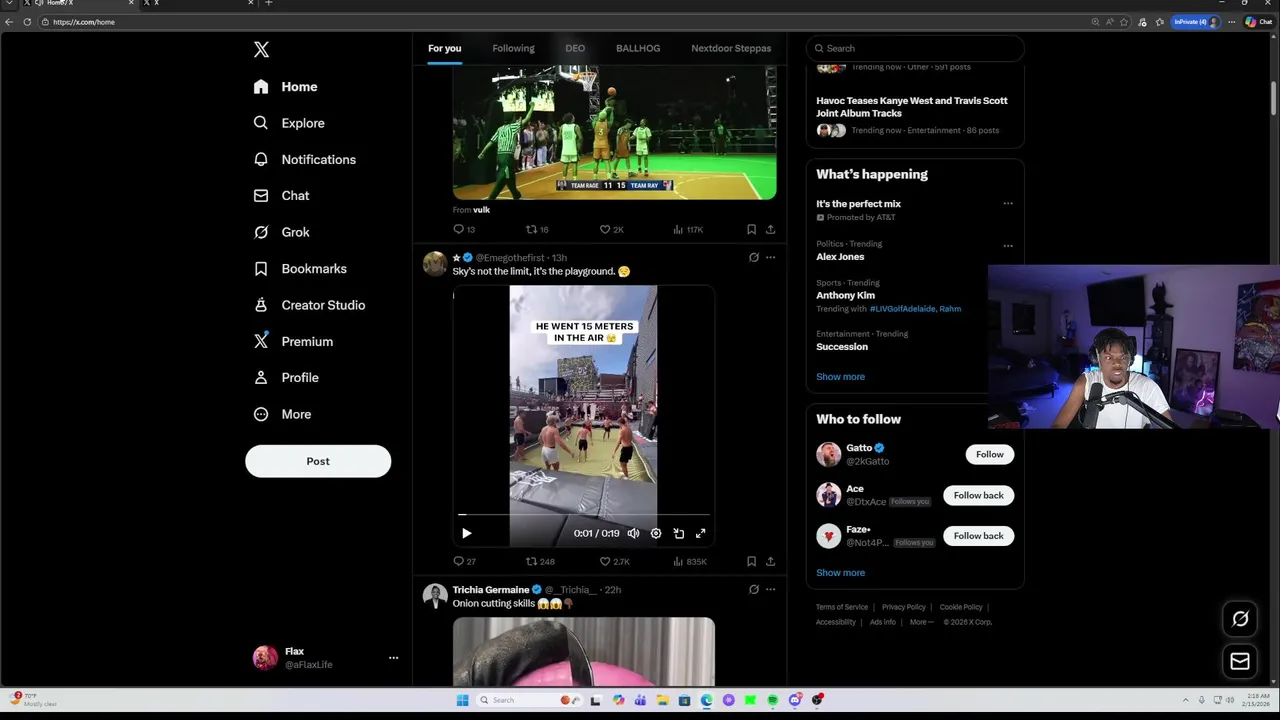1280x720 pixels.
Task: Open the basketball video thumbnail
Action: click(614, 132)
